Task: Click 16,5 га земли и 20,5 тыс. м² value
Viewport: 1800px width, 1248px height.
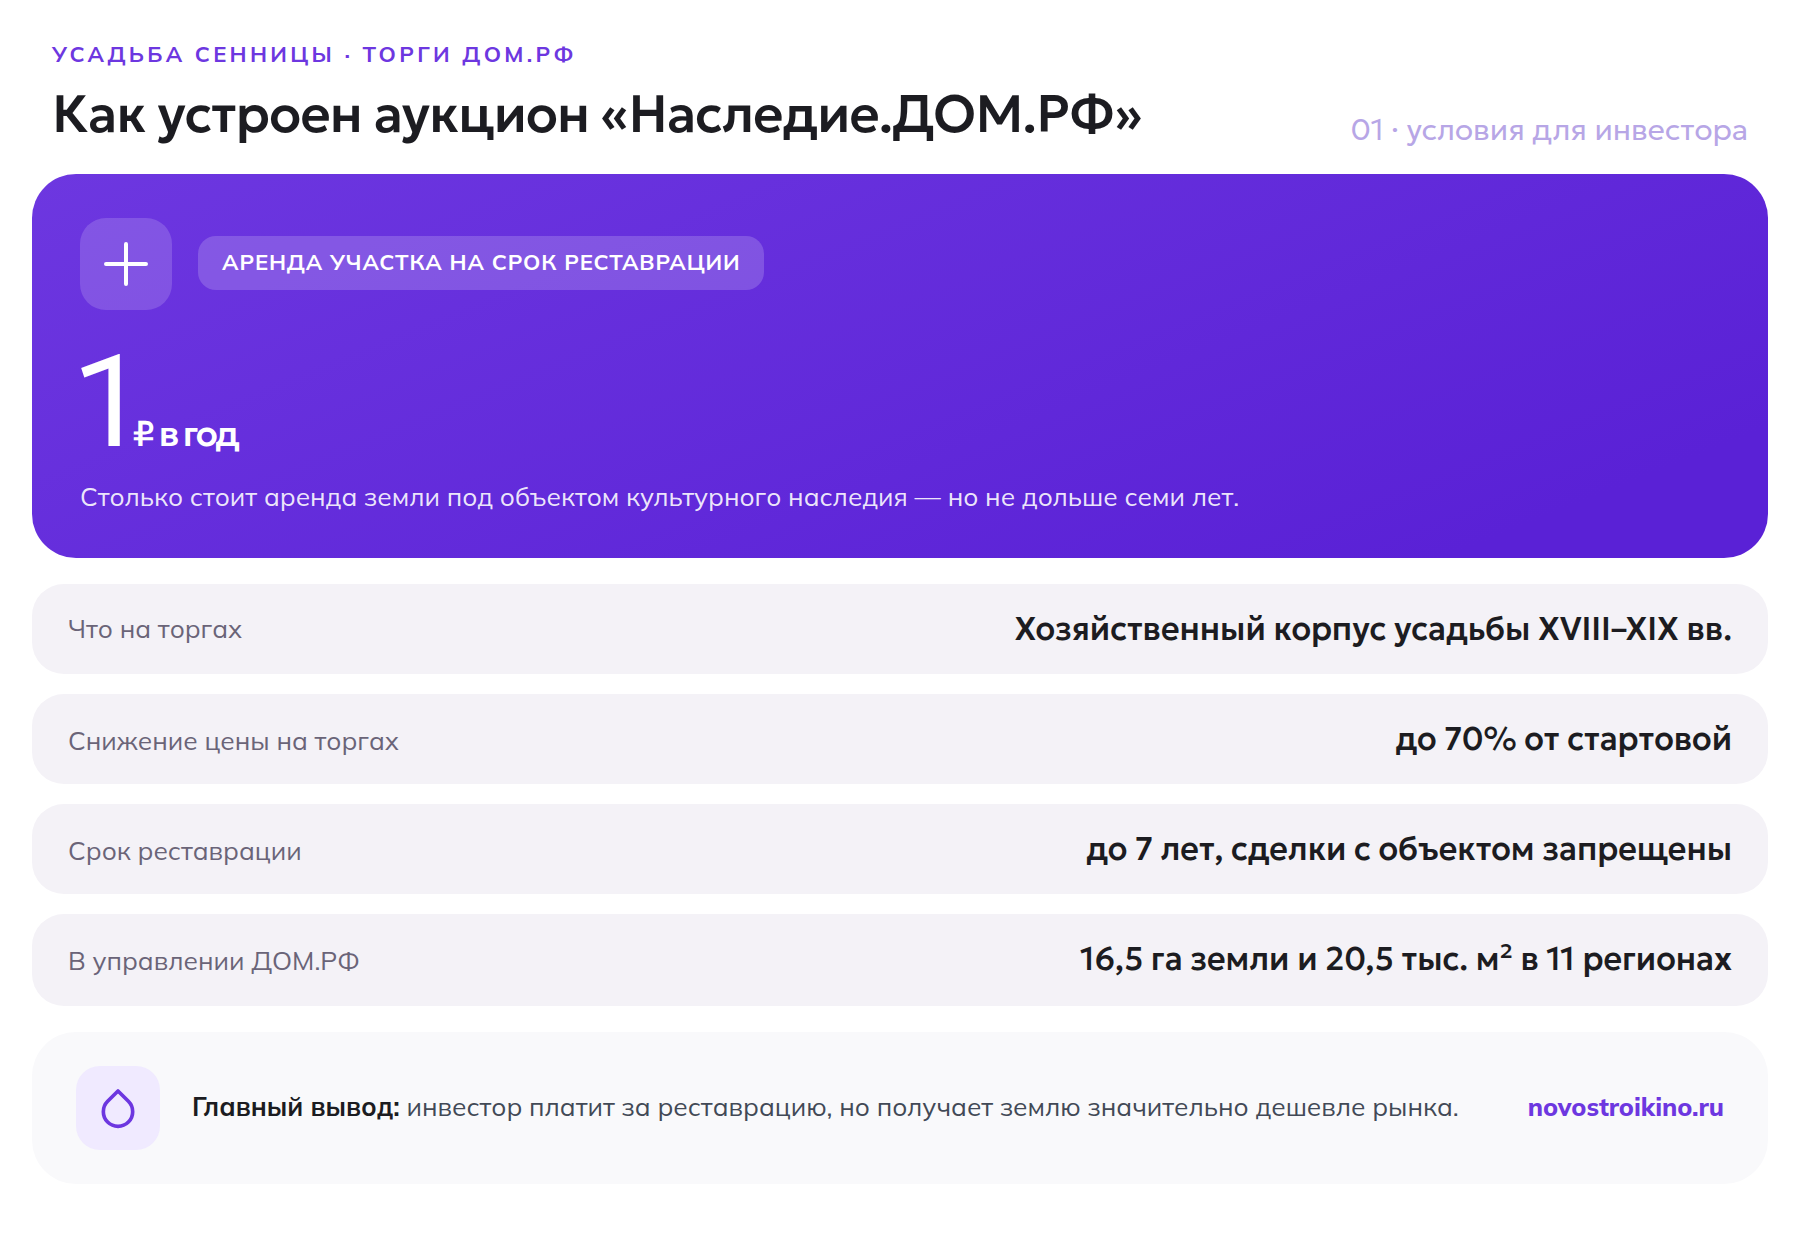Action: 1405,958
